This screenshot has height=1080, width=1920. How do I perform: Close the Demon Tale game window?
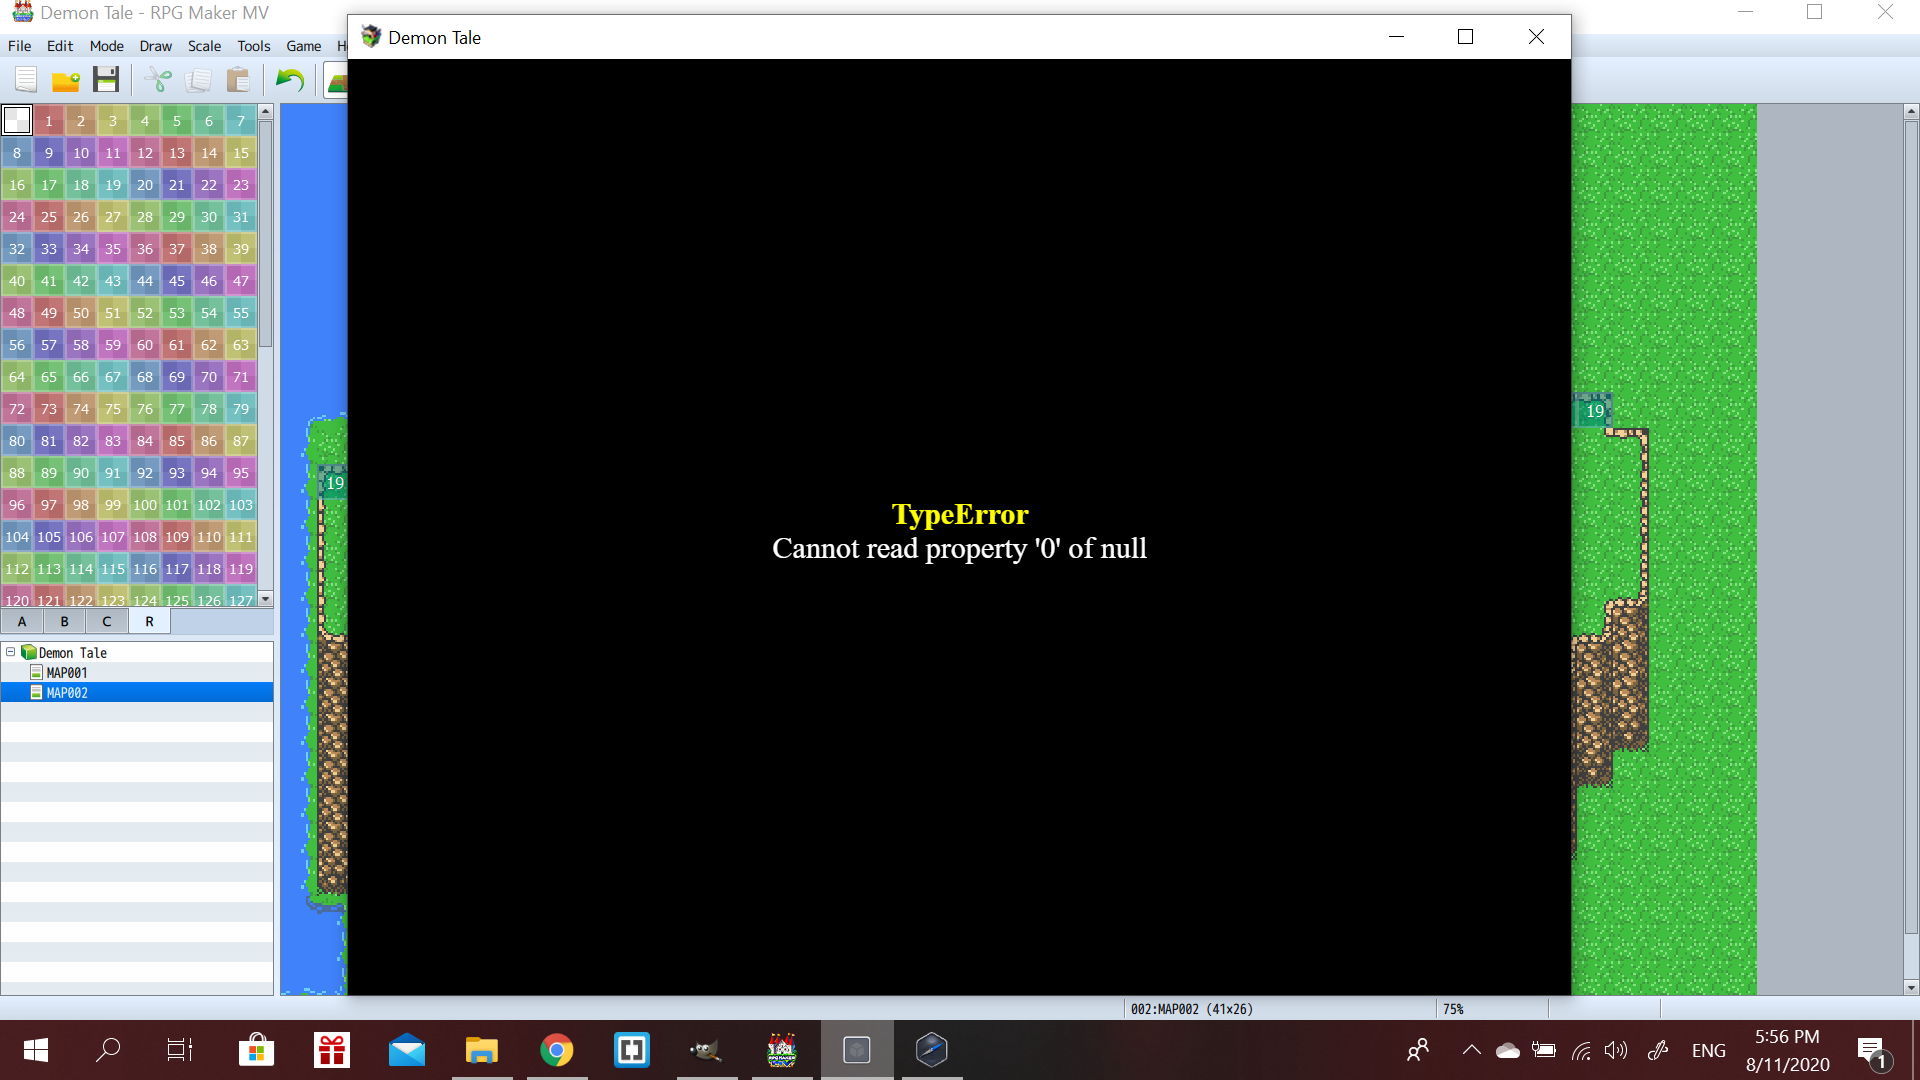(x=1536, y=37)
